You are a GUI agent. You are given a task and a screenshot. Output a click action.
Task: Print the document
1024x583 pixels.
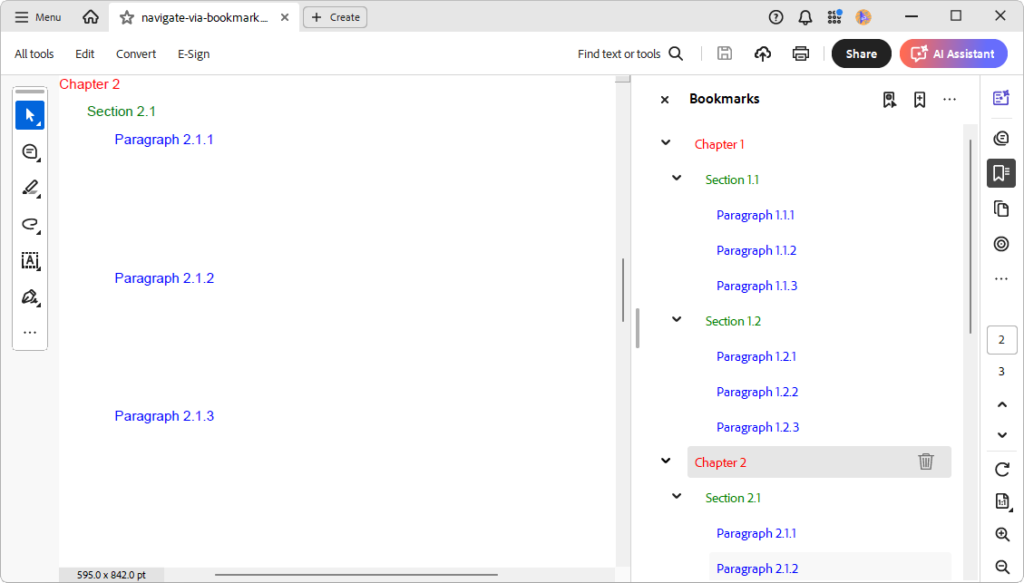pos(800,53)
